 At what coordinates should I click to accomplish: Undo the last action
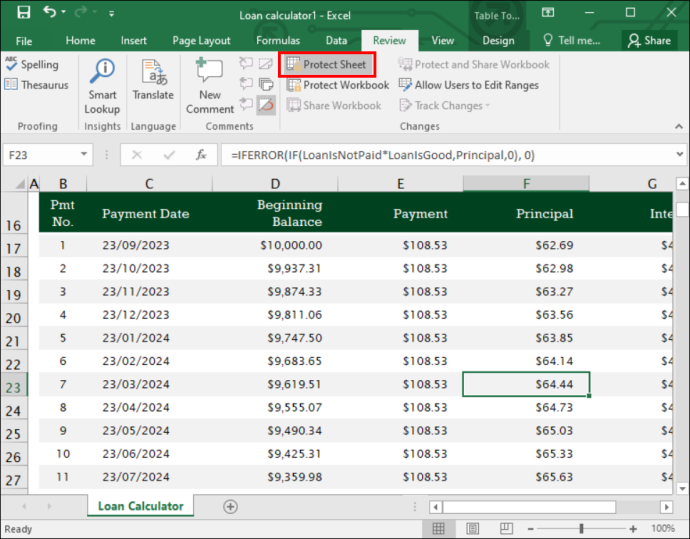pos(50,12)
